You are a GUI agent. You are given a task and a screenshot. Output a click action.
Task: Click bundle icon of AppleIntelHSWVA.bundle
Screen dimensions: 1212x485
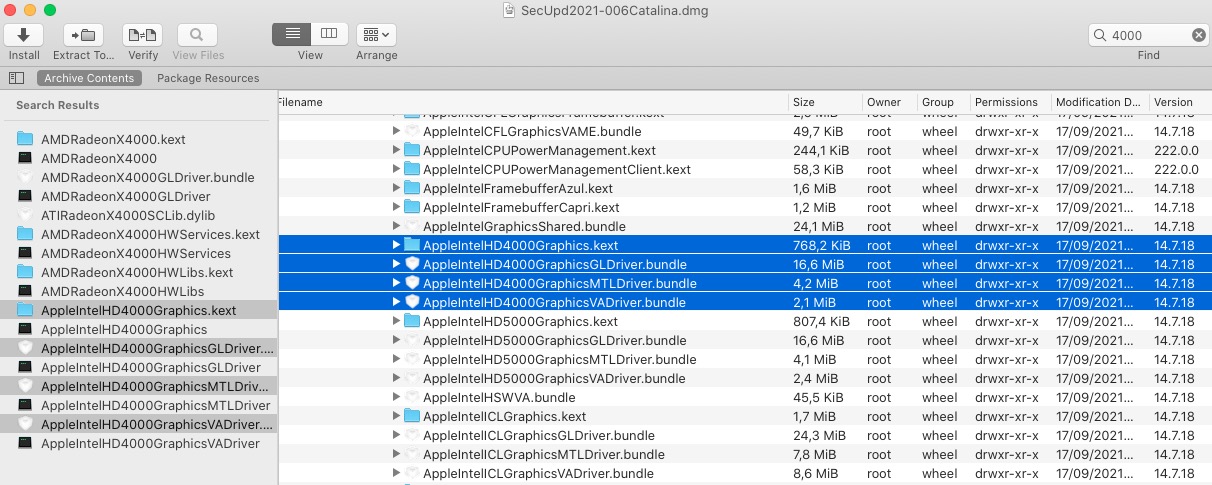click(412, 397)
